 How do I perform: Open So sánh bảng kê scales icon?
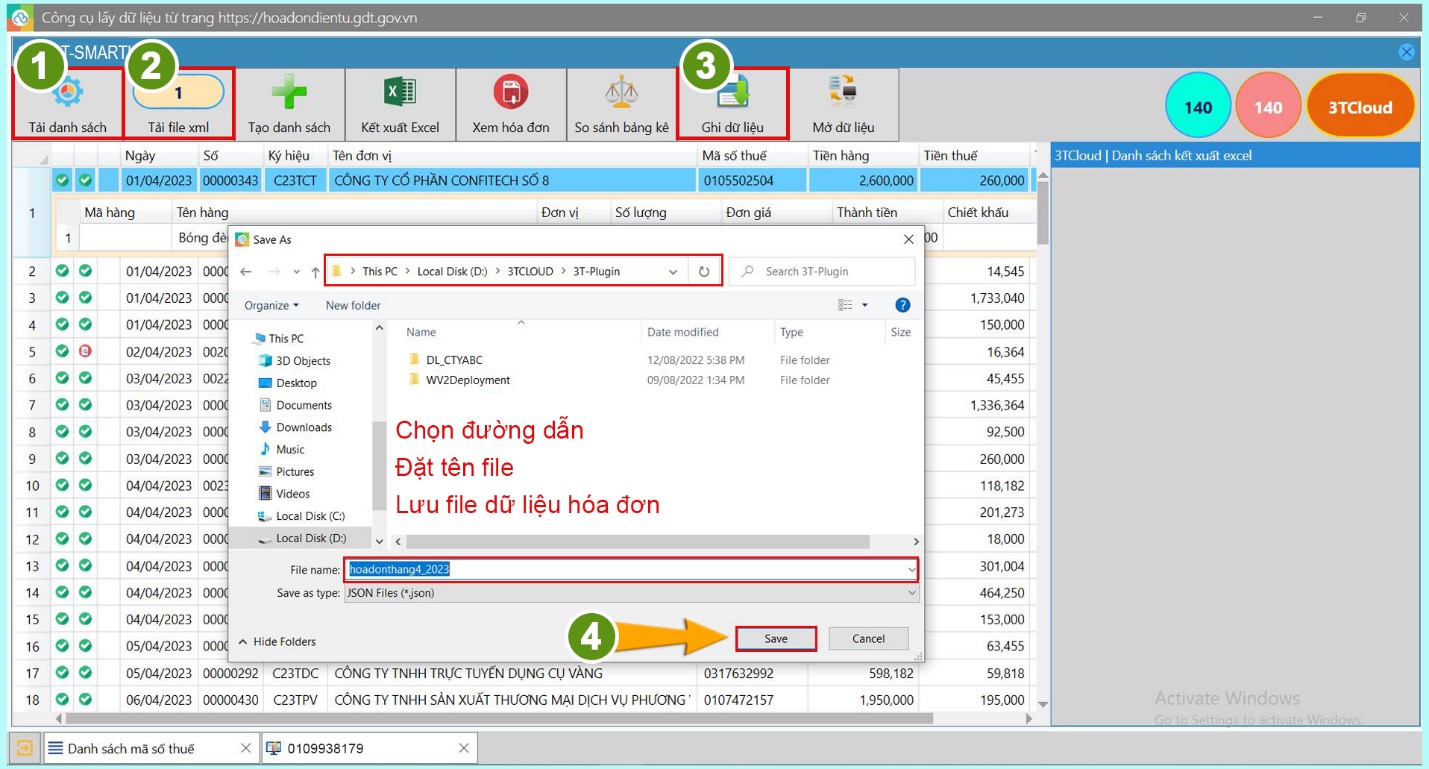(621, 93)
